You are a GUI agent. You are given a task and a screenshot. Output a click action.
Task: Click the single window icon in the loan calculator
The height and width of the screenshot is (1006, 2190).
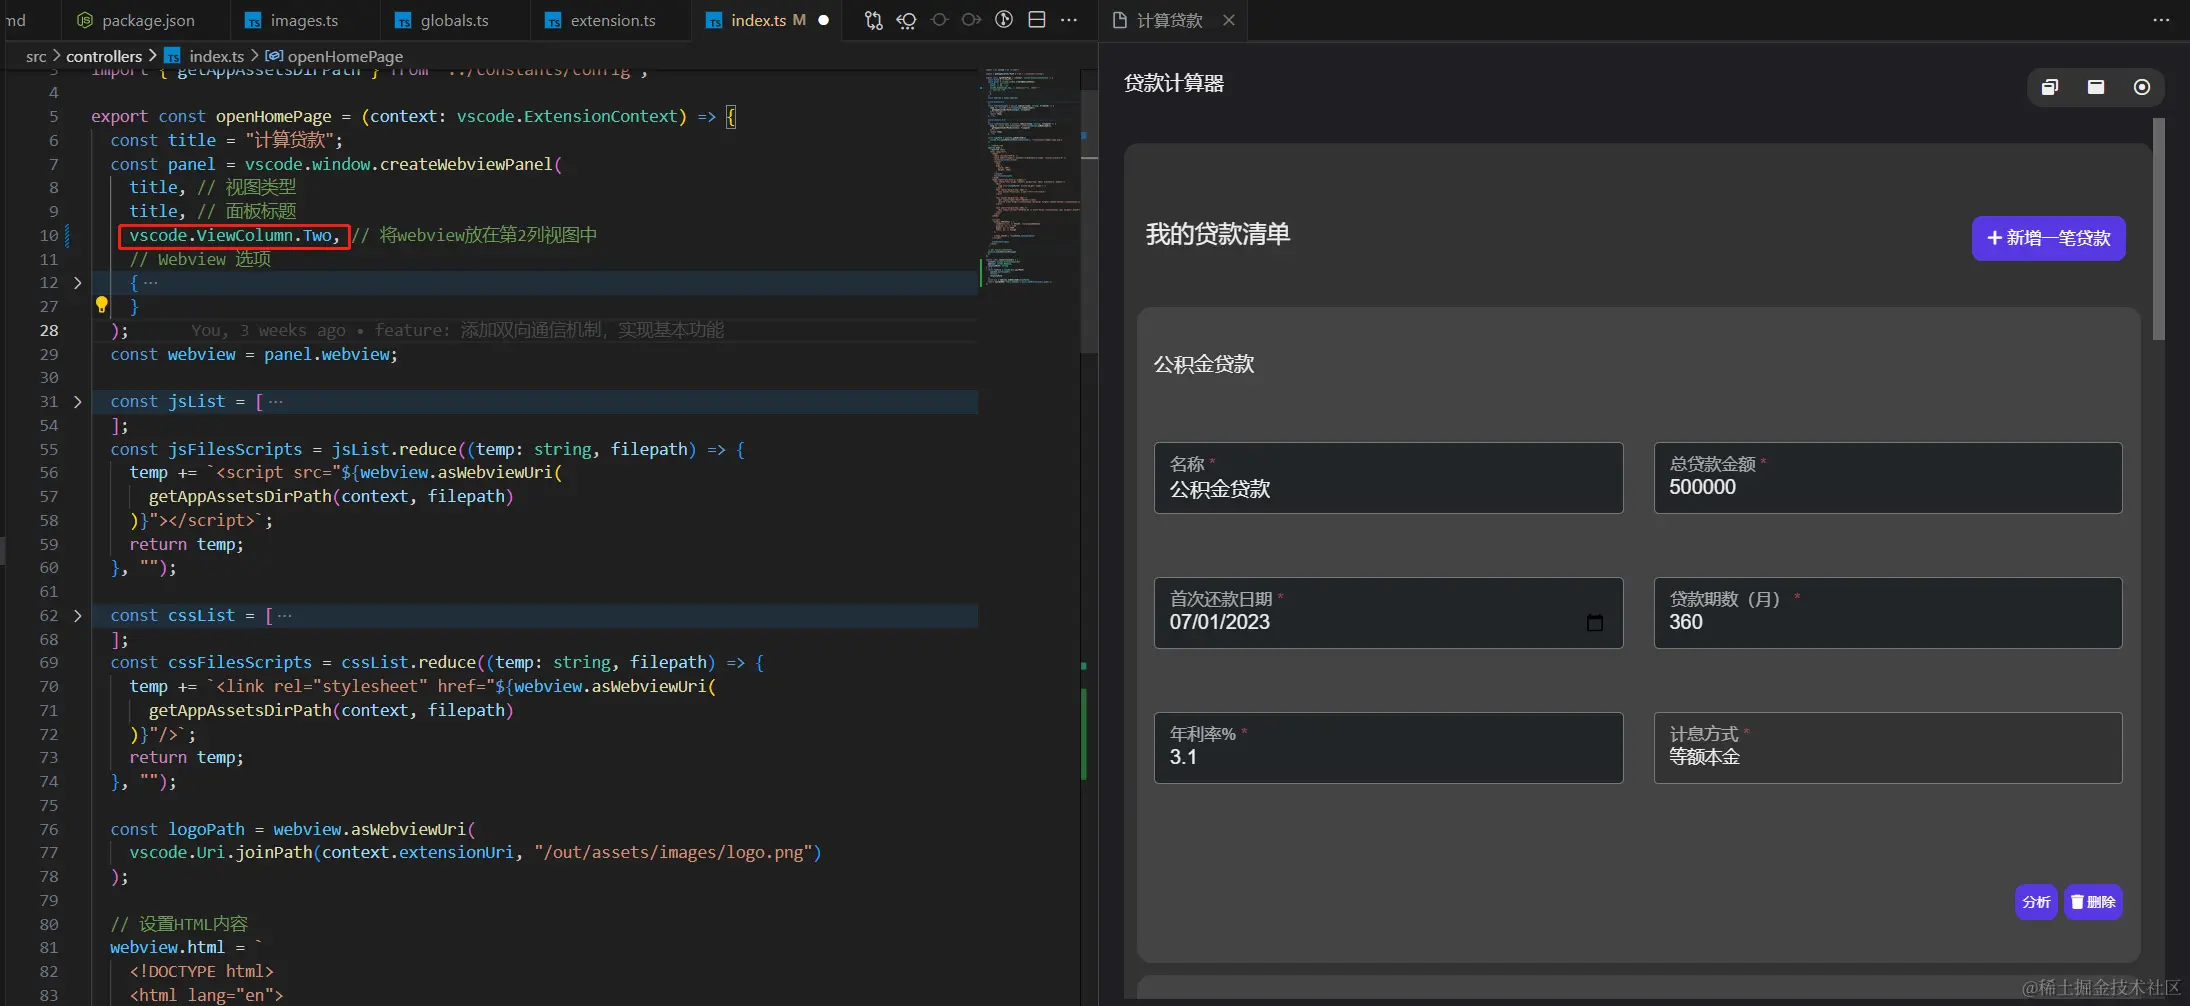coord(2096,87)
